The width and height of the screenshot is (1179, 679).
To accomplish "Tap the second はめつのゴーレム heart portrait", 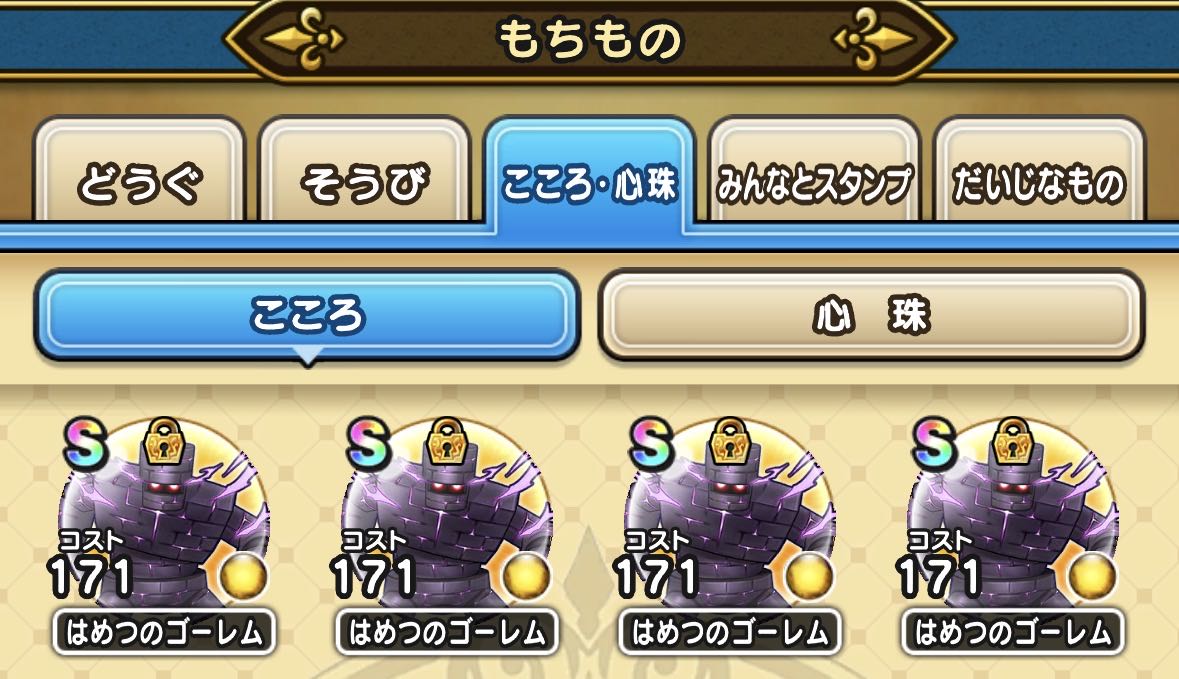I will coord(447,517).
